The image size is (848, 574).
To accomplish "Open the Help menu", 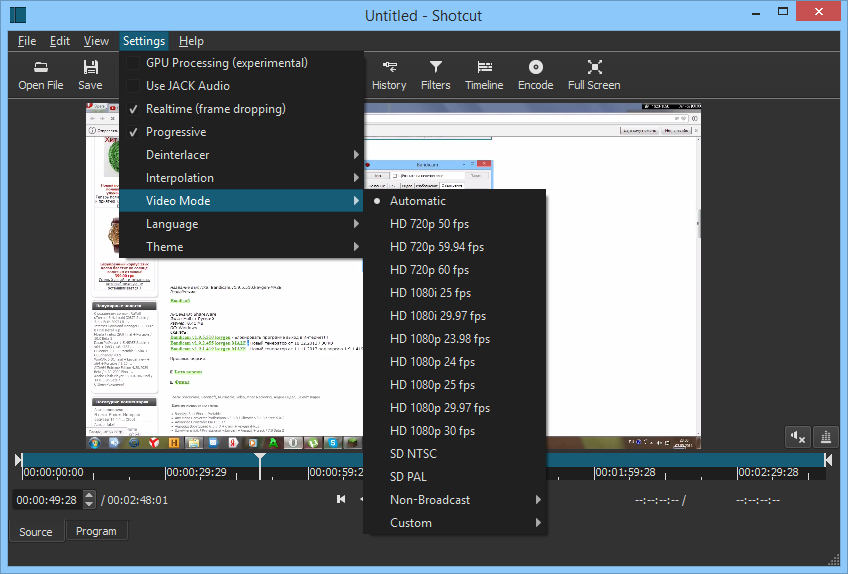I will pyautogui.click(x=191, y=41).
